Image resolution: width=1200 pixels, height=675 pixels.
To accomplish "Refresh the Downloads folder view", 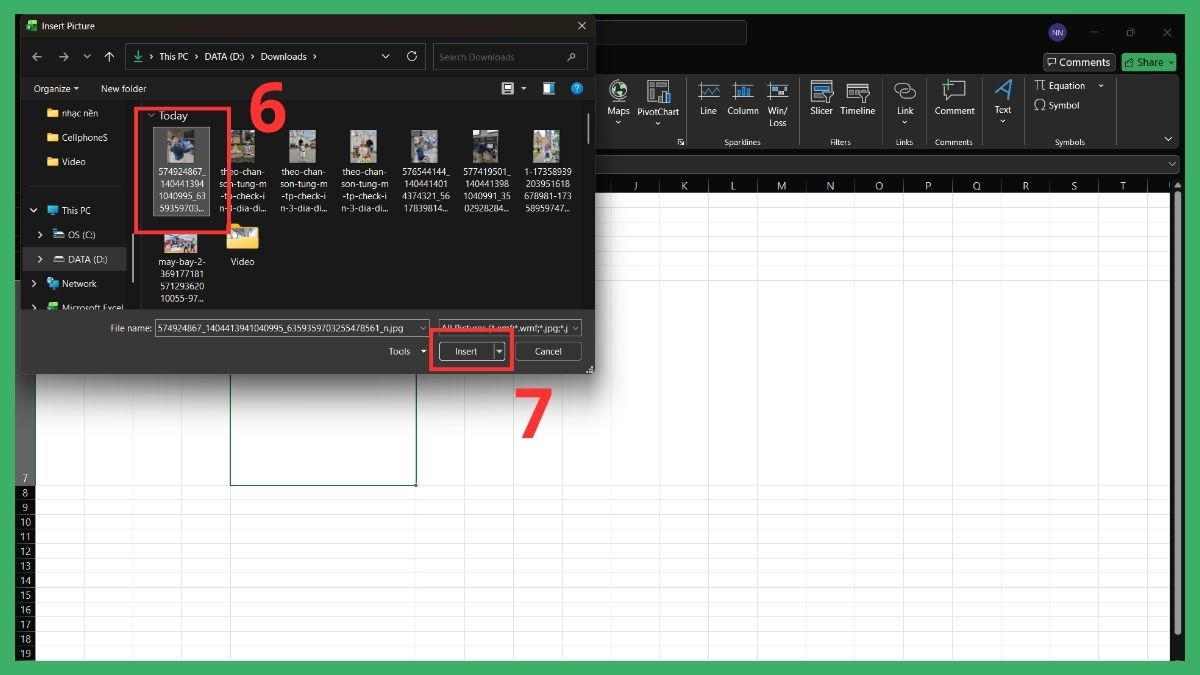I will click(414, 56).
